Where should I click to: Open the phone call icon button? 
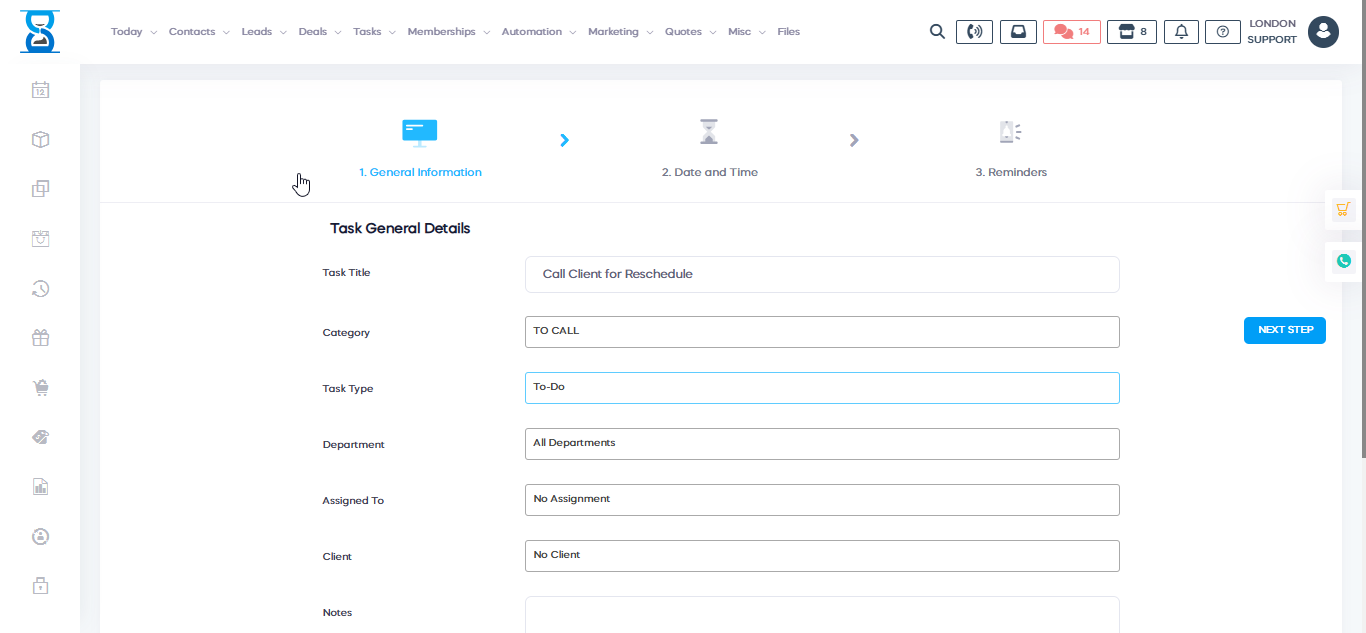[974, 32]
